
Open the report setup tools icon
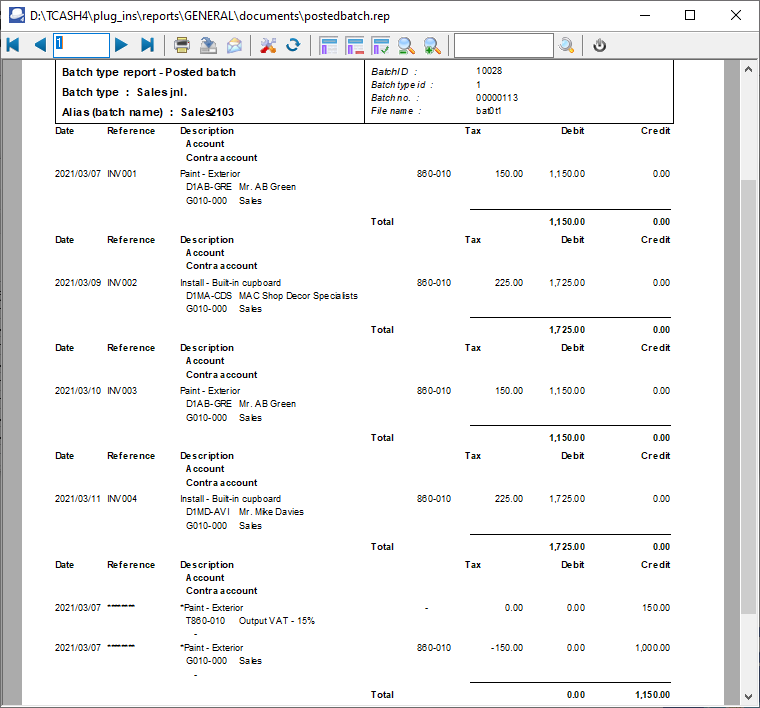(267, 45)
